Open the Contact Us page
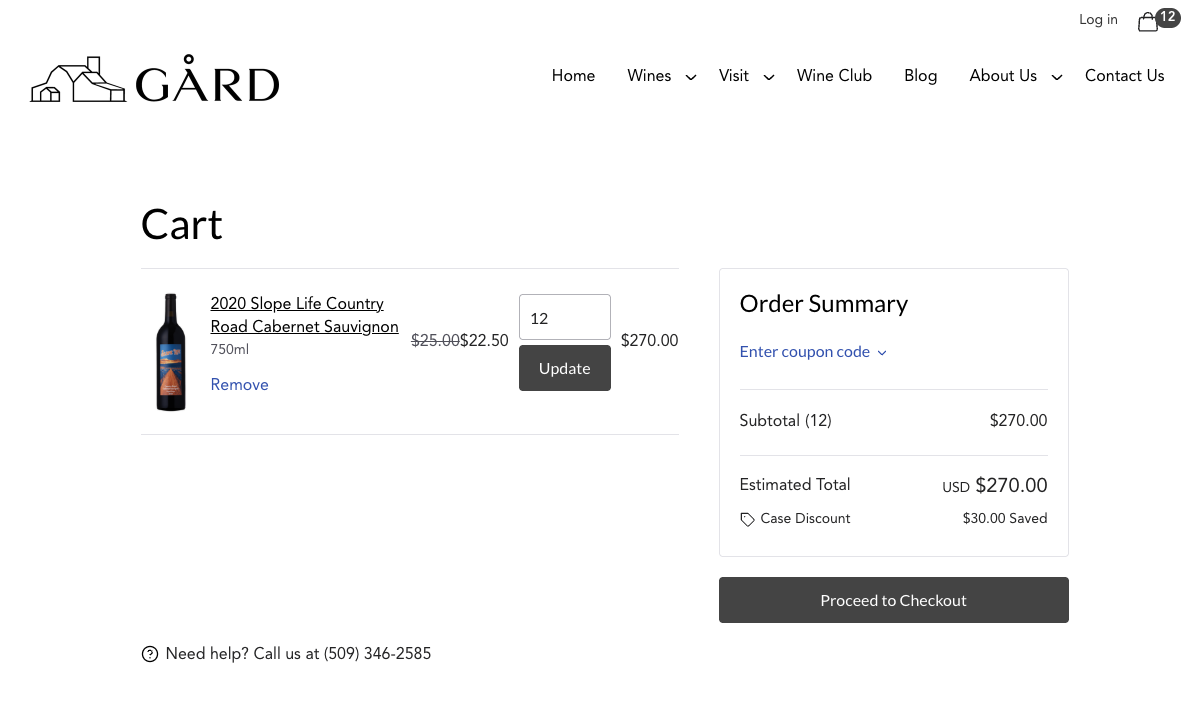1195x725 pixels. click(1124, 76)
